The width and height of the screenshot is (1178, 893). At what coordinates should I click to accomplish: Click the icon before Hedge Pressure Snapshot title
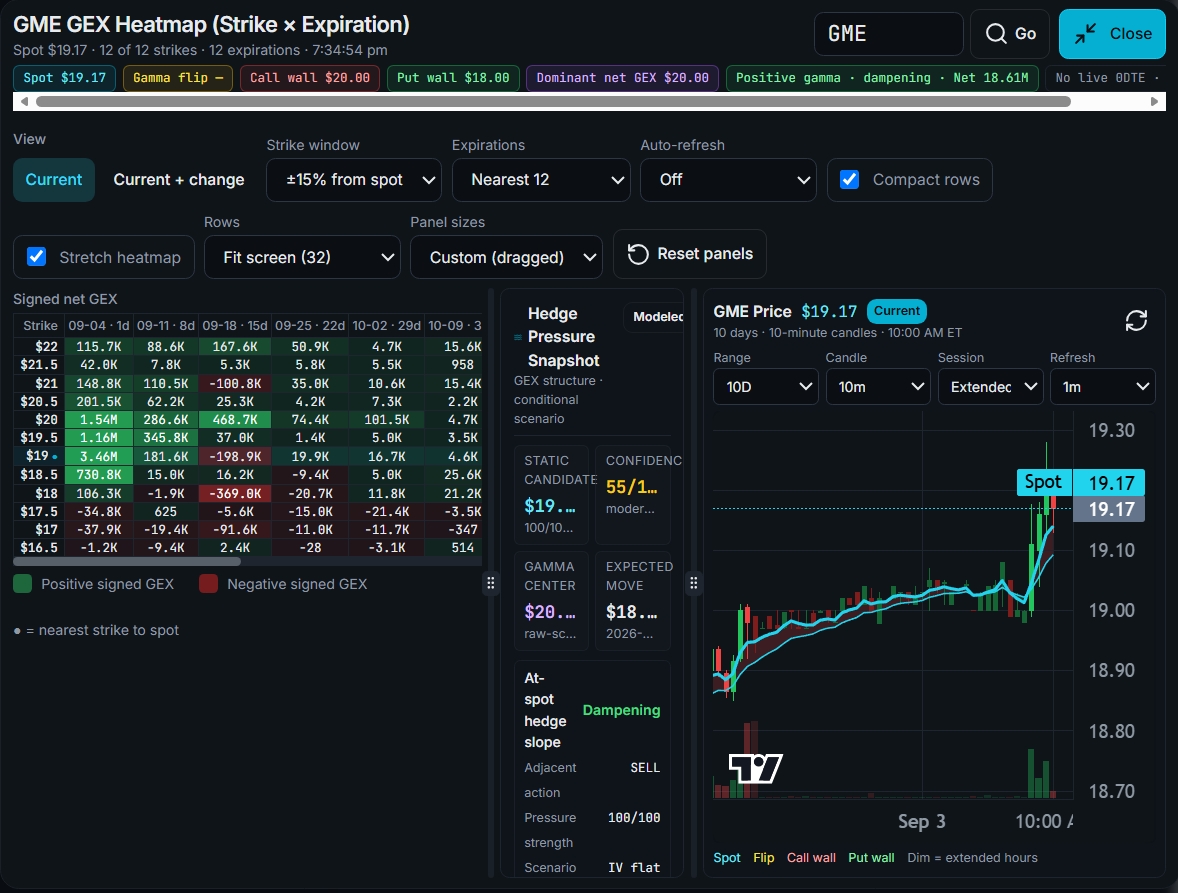point(518,337)
